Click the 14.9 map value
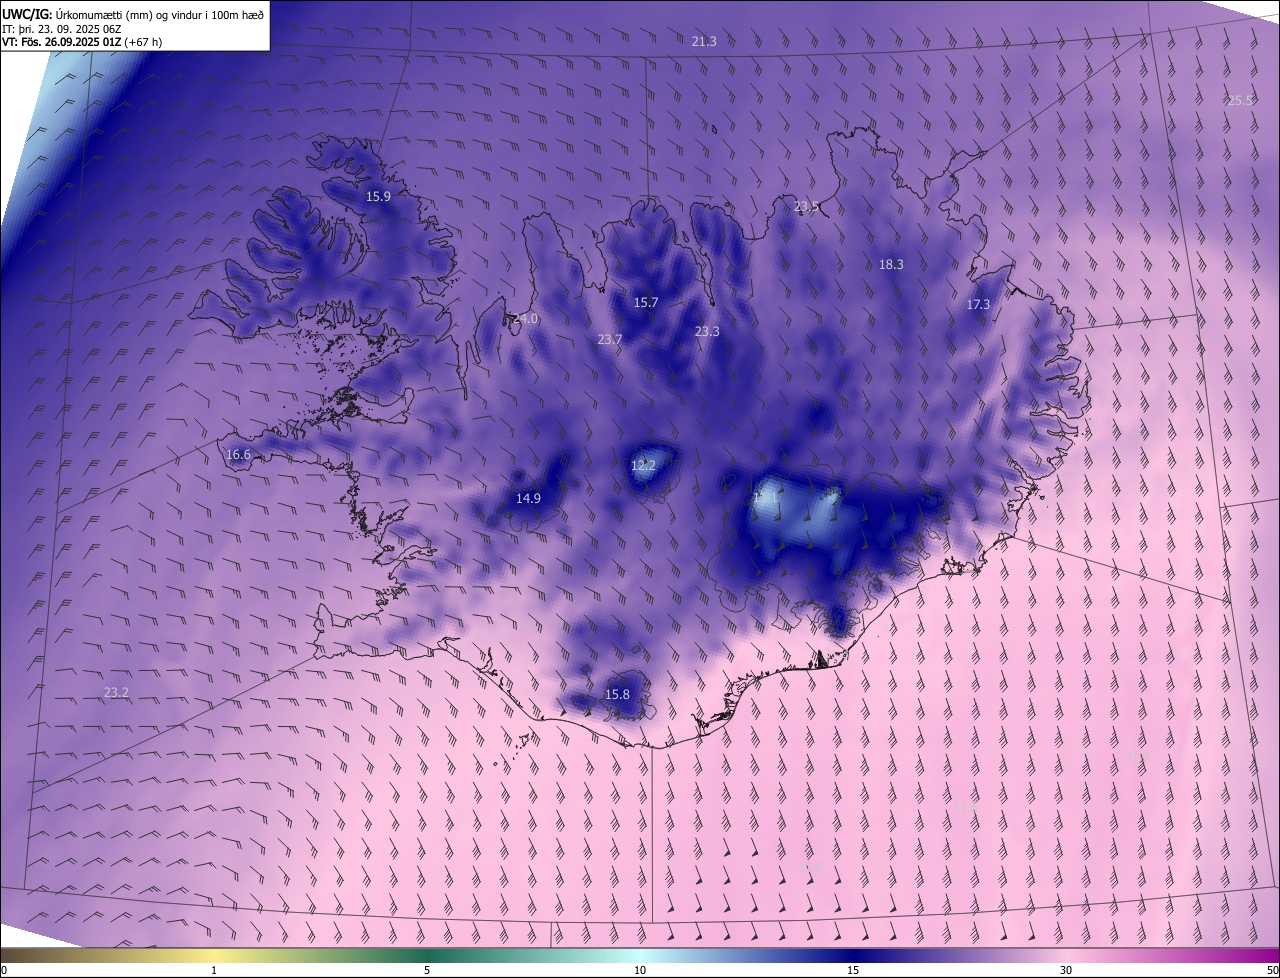The height and width of the screenshot is (978, 1280). pyautogui.click(x=528, y=498)
